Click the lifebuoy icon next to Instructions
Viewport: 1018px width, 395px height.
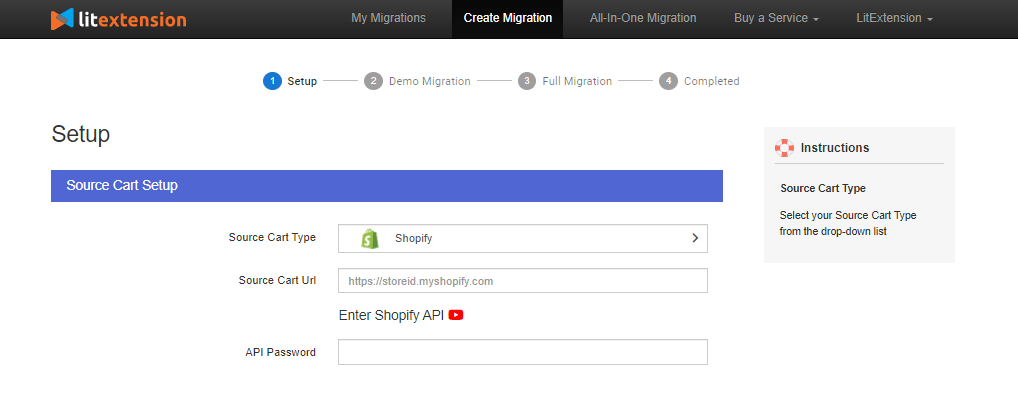click(x=784, y=148)
